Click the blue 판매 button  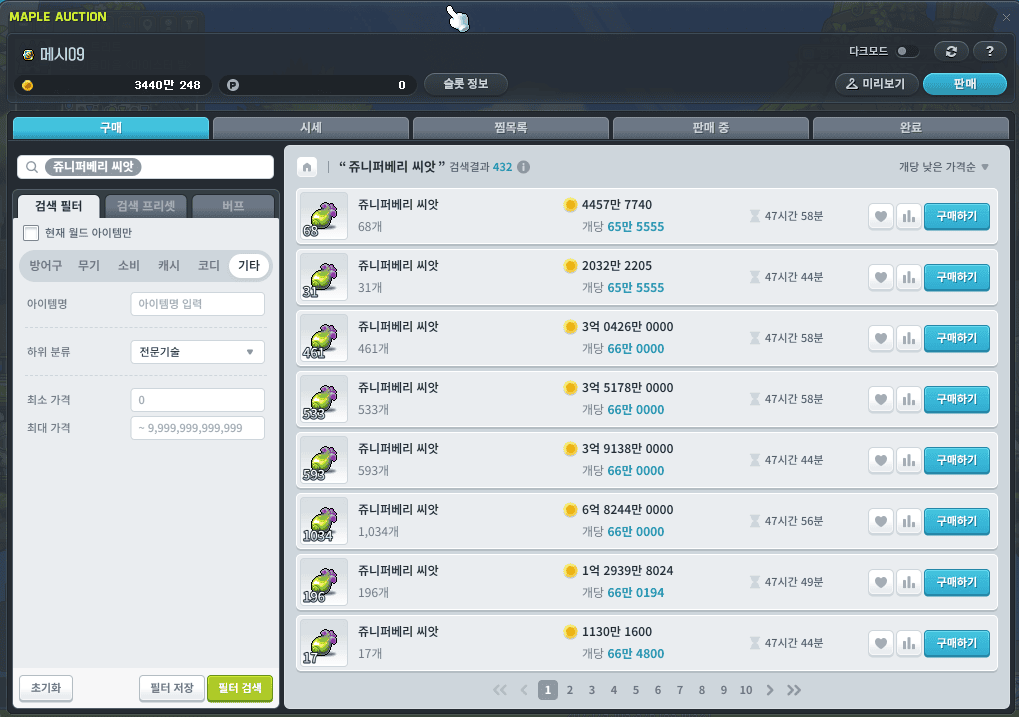pos(964,84)
